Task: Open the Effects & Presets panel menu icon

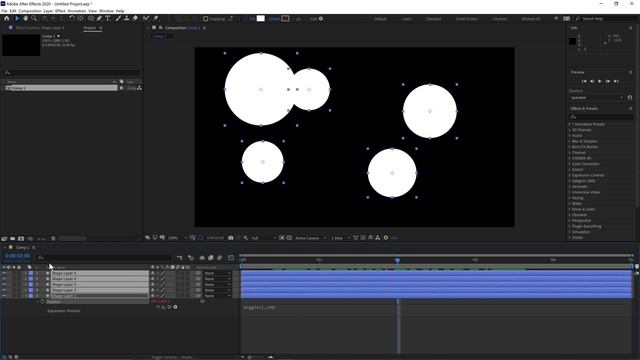Action: (x=631, y=109)
